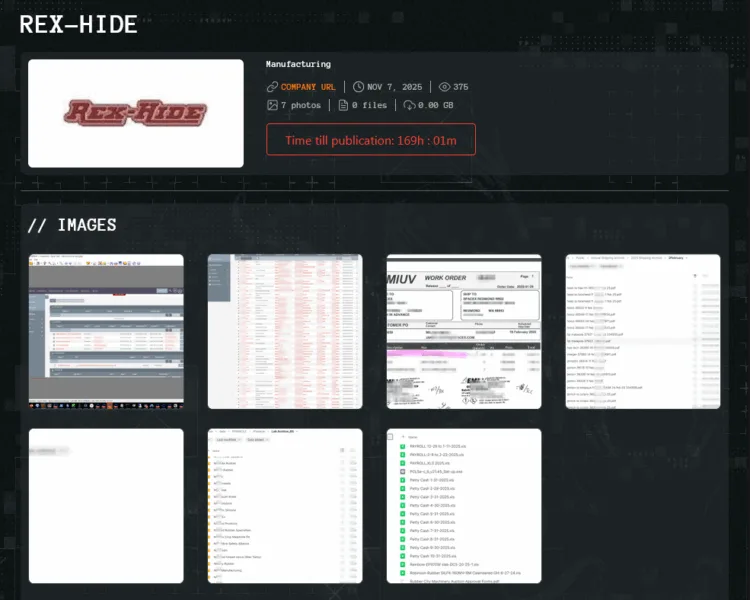
Task: Open the folder list thumbnail with yellow folders
Action: point(285,506)
